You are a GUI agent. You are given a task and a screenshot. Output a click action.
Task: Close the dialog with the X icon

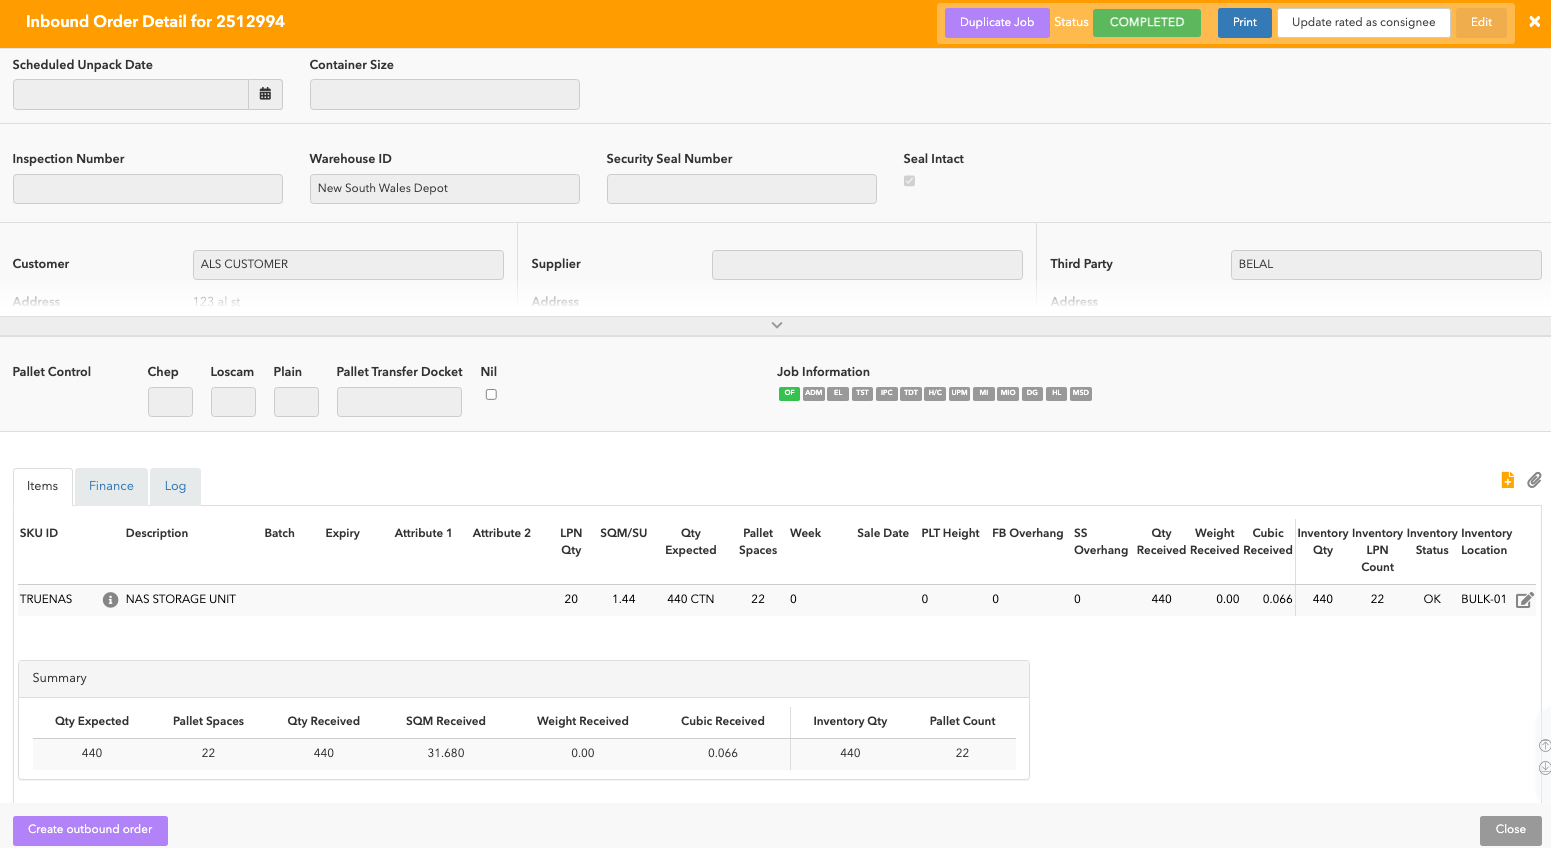coord(1534,22)
